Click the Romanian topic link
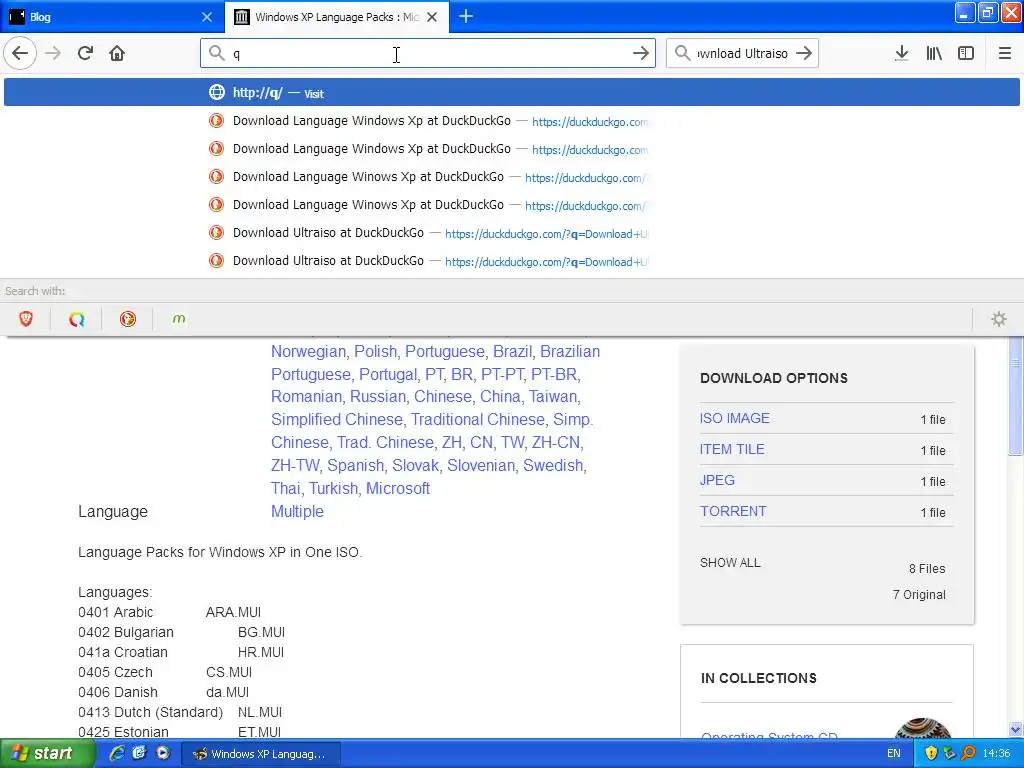Viewport: 1024px width, 768px height. [x=306, y=396]
